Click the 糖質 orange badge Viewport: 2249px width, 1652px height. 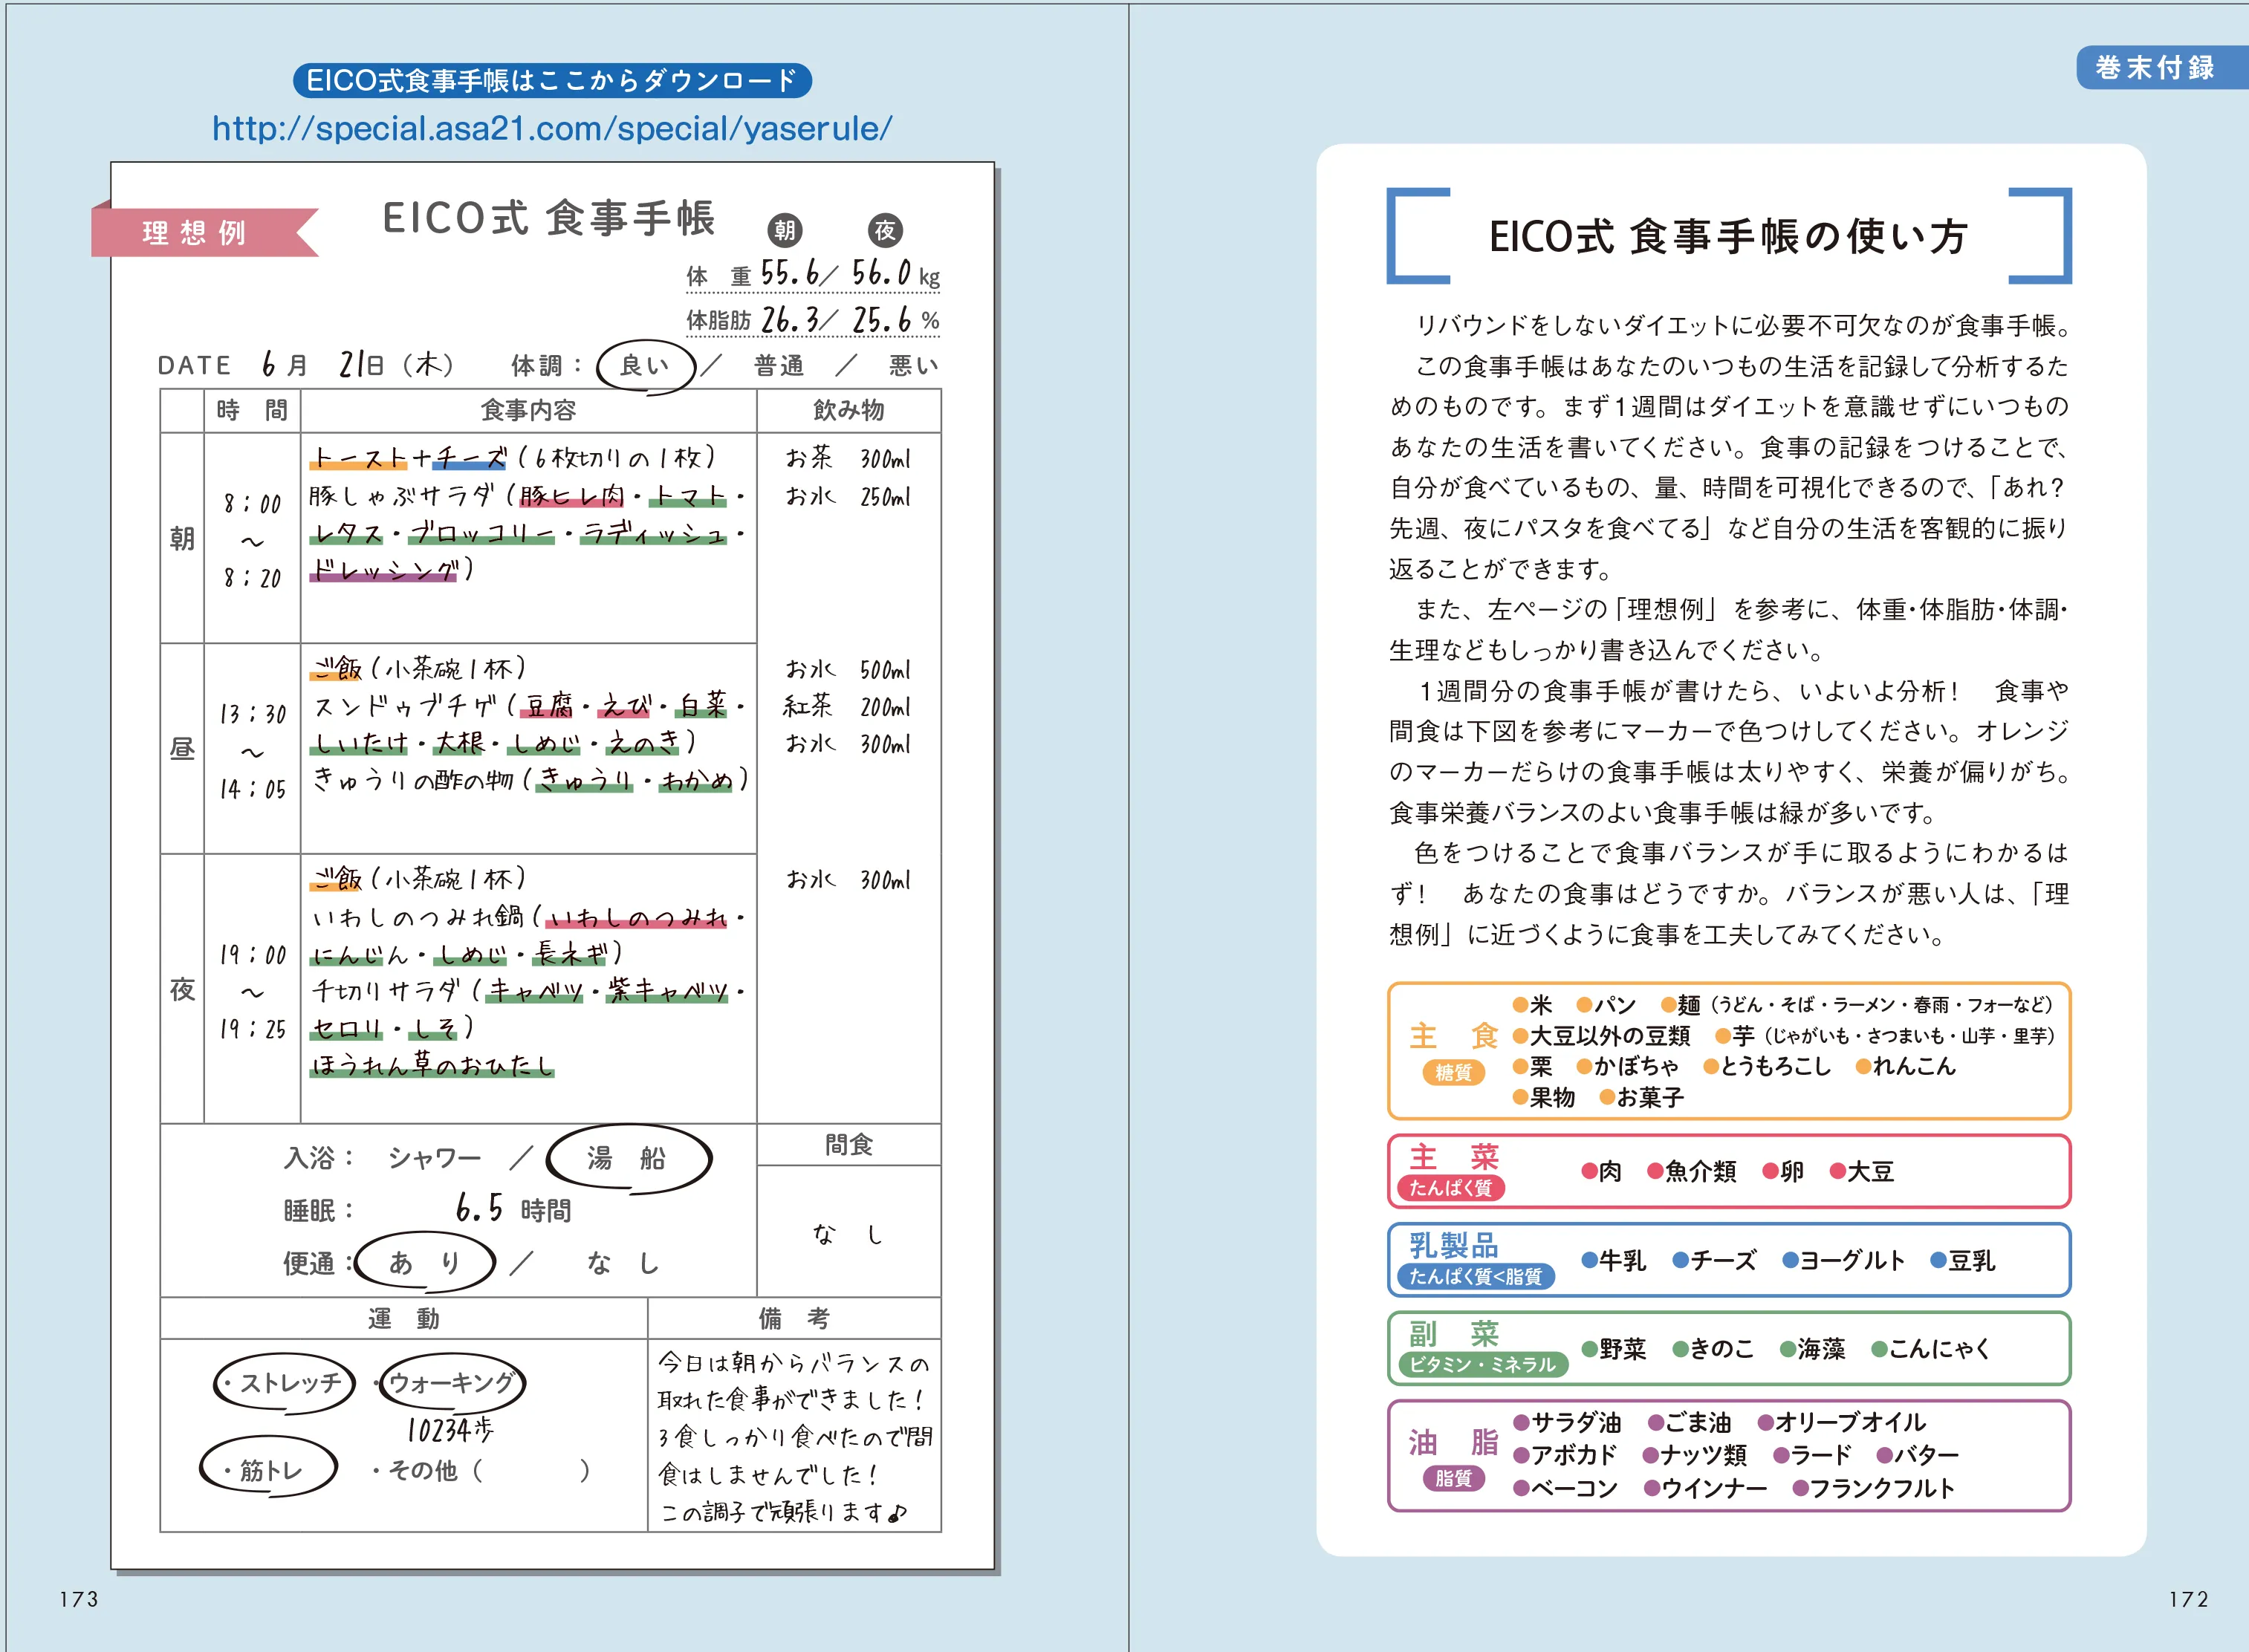point(1453,1073)
